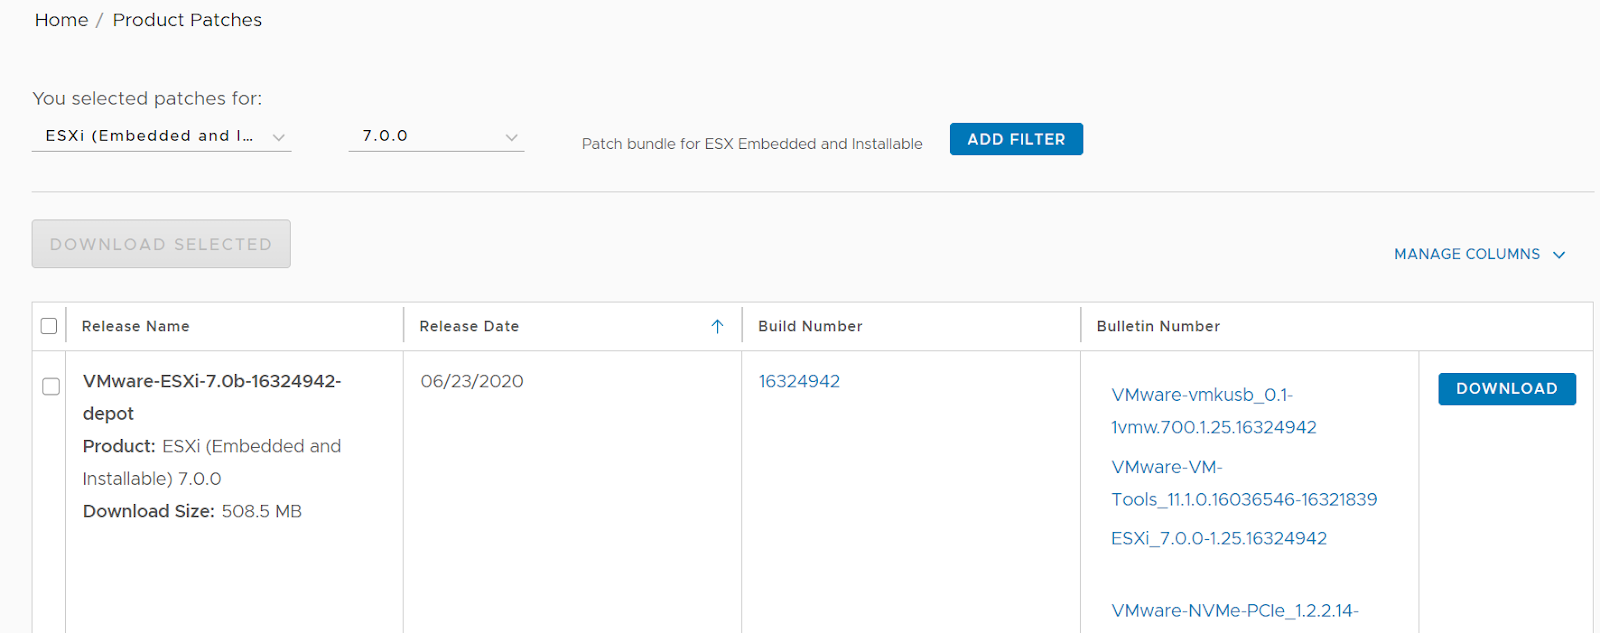Viewport: 1600px width, 633px height.
Task: Open build number 16324942 link
Action: click(799, 381)
